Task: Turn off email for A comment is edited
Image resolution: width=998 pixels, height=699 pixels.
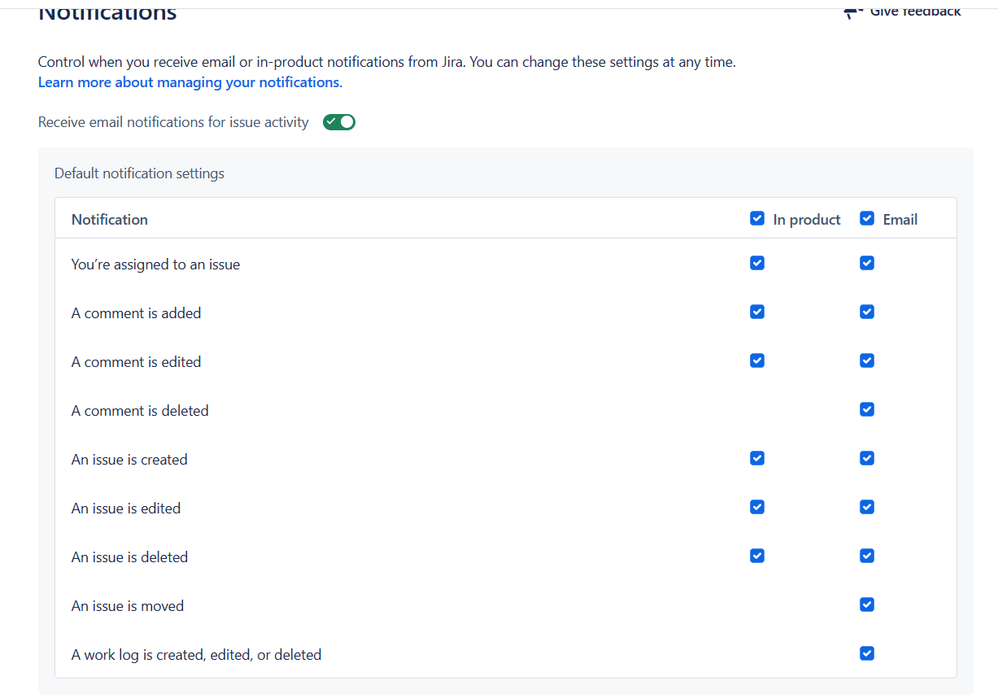Action: click(867, 361)
